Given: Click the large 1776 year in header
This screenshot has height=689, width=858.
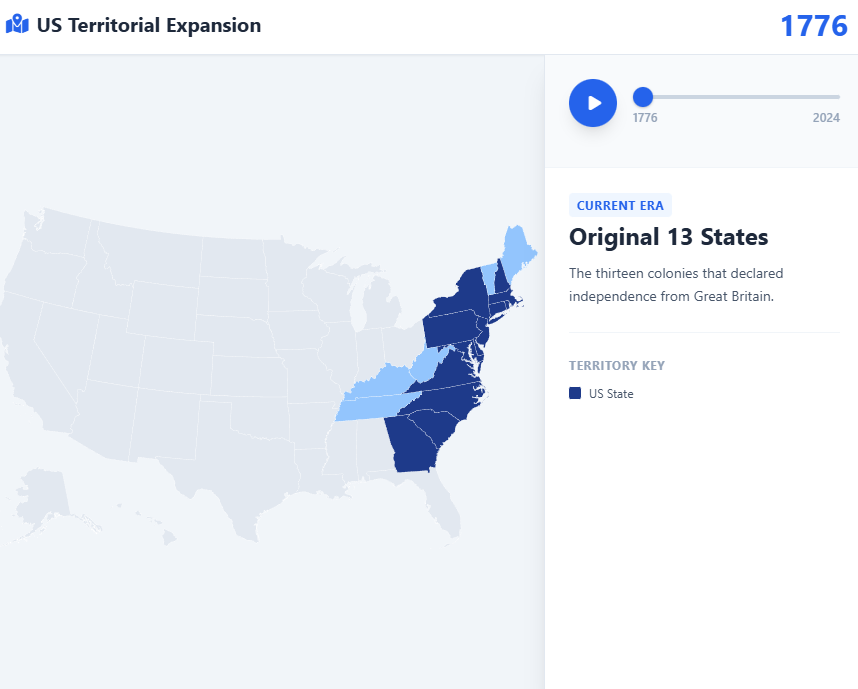Looking at the screenshot, I should [813, 26].
